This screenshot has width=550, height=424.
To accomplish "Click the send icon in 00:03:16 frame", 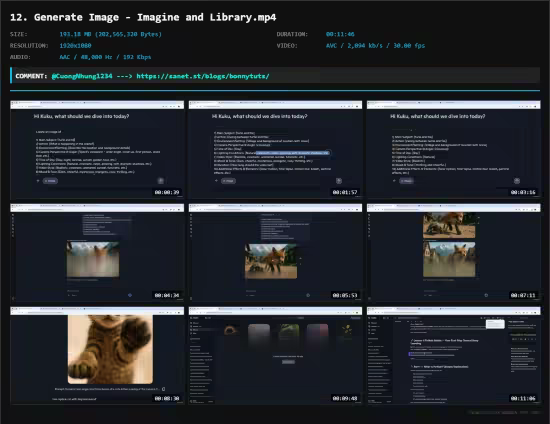I will (x=517, y=181).
